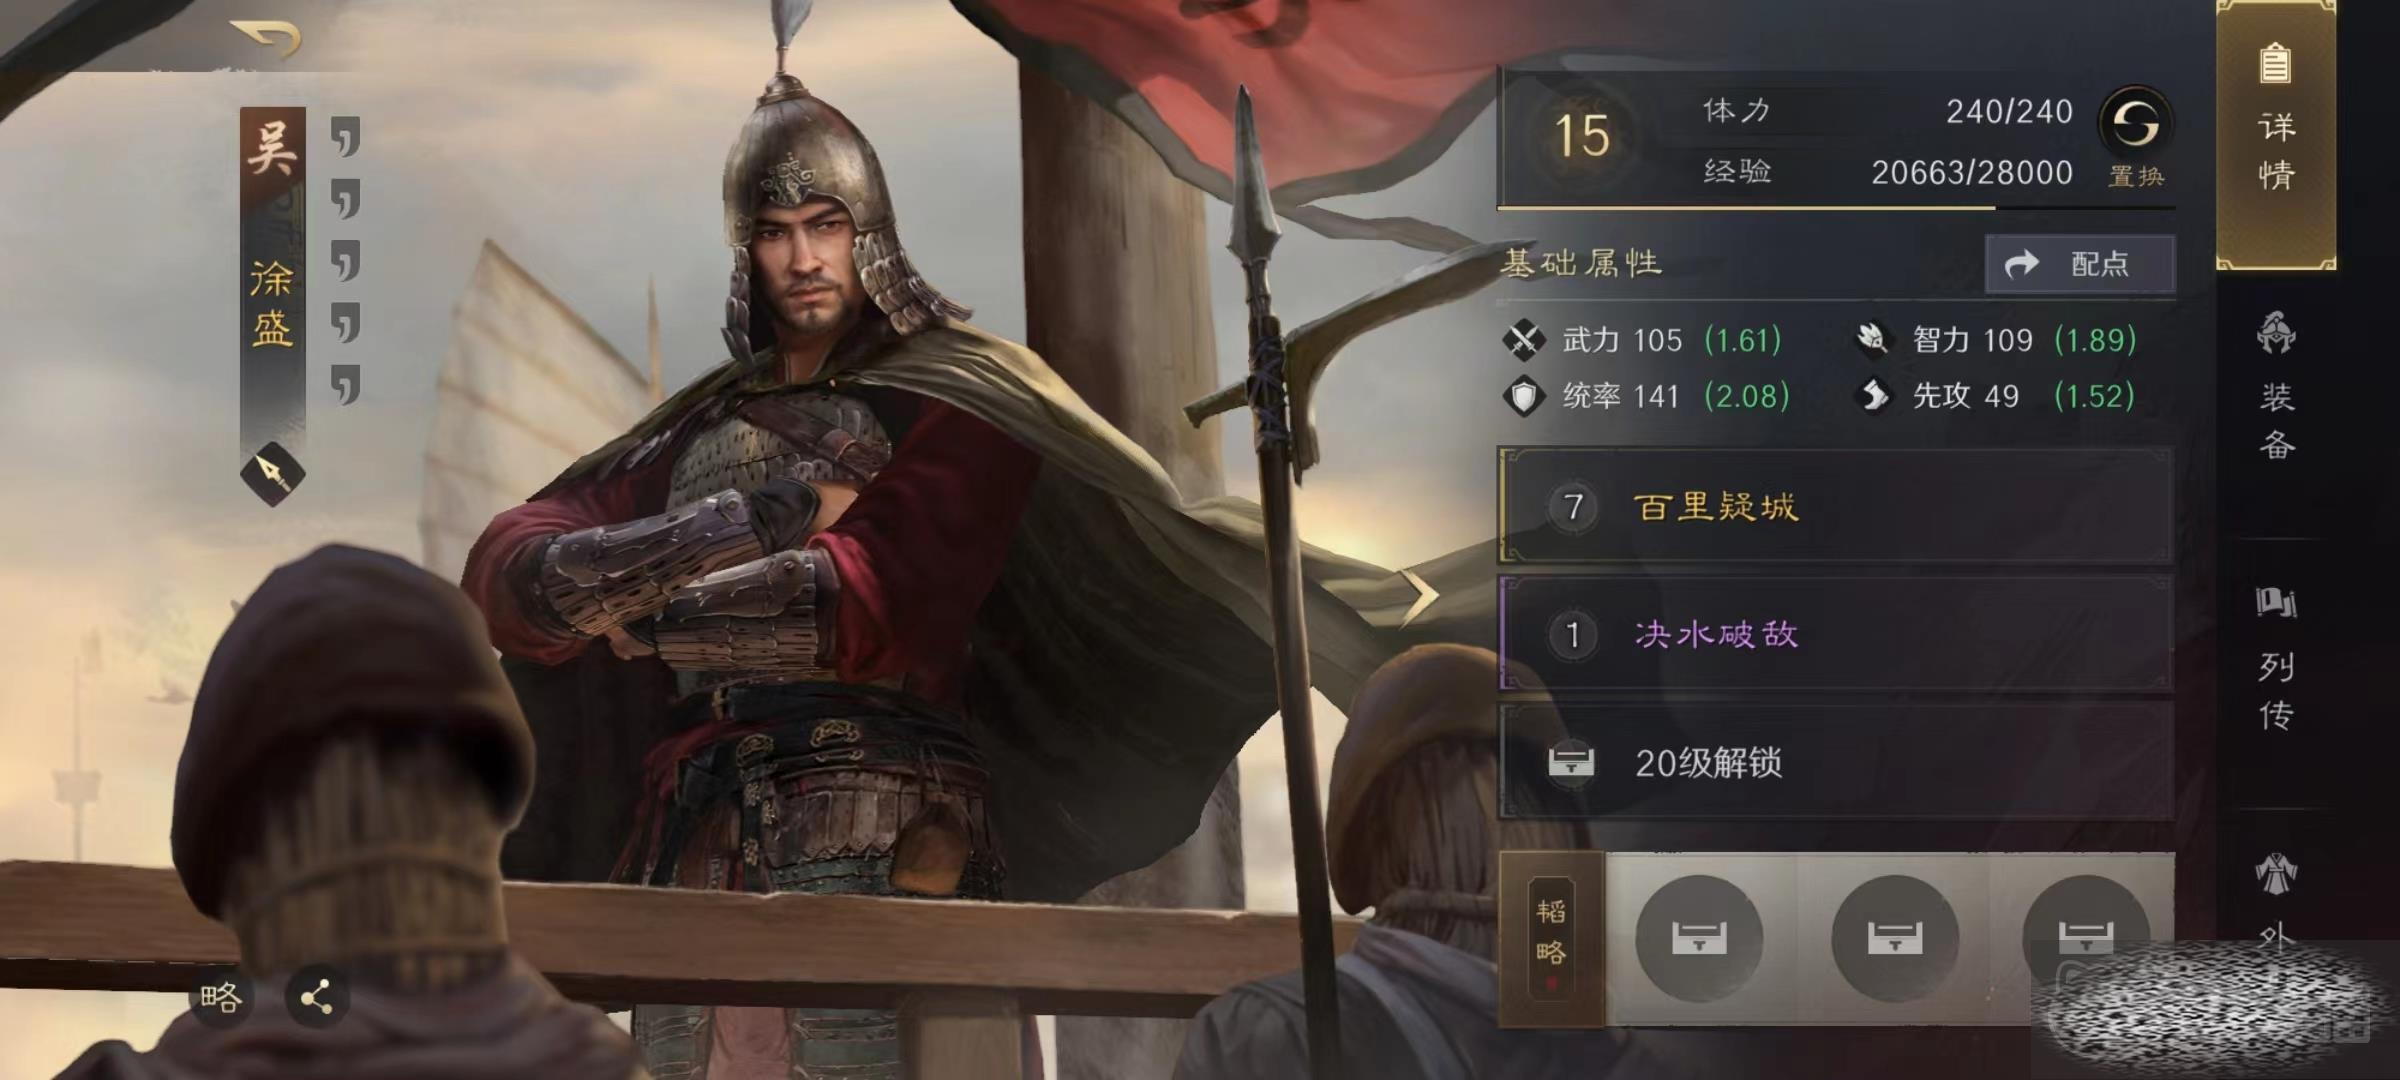This screenshot has height=1080, width=2400.
Task: Open the share icon at bottom left
Action: 317,997
